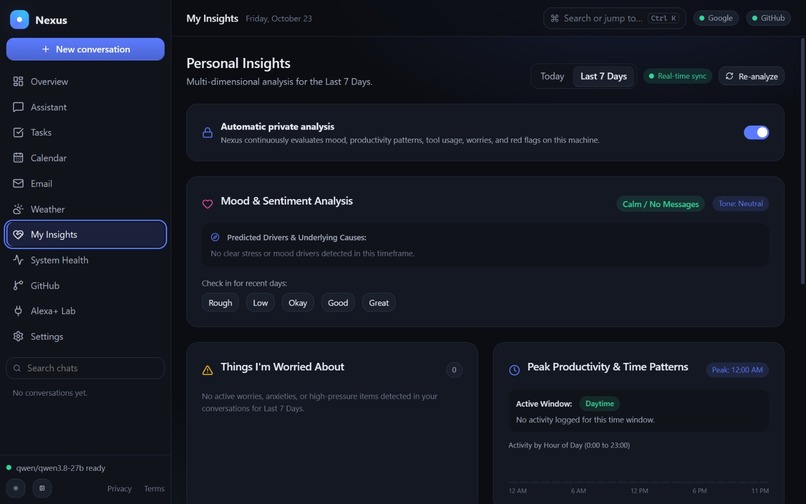
Task: Focus the Search chats field
Action: (x=85, y=368)
